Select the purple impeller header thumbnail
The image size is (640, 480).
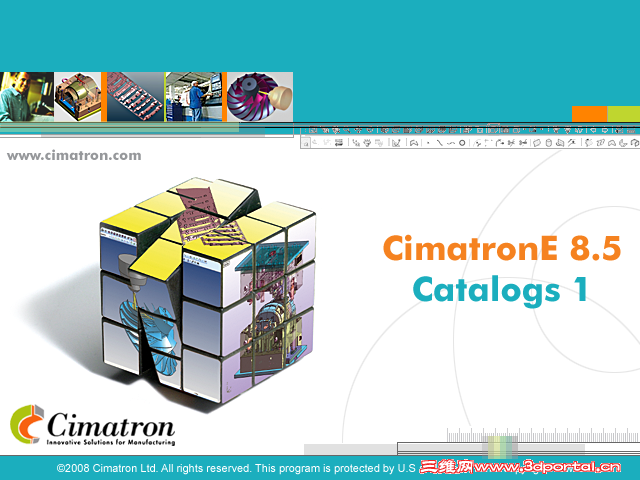click(x=260, y=97)
